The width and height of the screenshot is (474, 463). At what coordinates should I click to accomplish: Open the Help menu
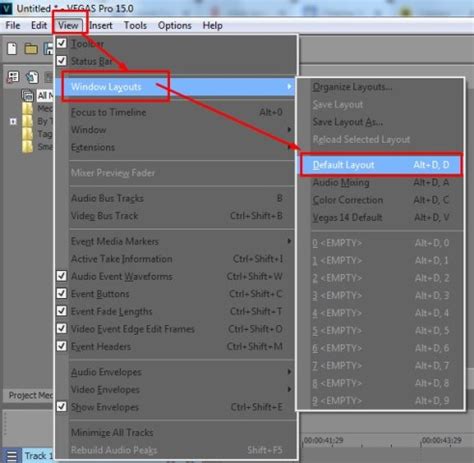(x=212, y=25)
